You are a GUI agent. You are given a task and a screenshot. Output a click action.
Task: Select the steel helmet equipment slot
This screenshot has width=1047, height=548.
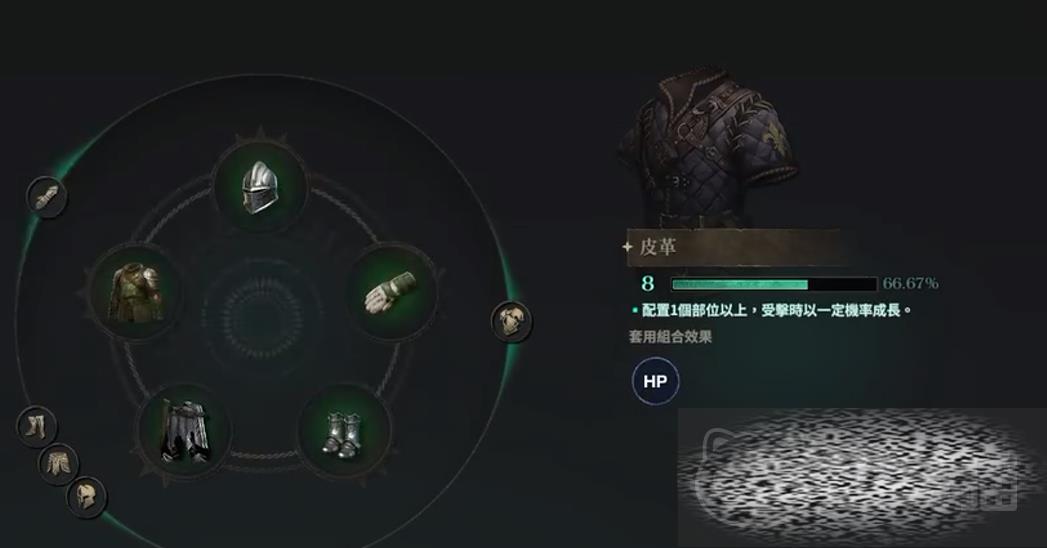point(260,186)
